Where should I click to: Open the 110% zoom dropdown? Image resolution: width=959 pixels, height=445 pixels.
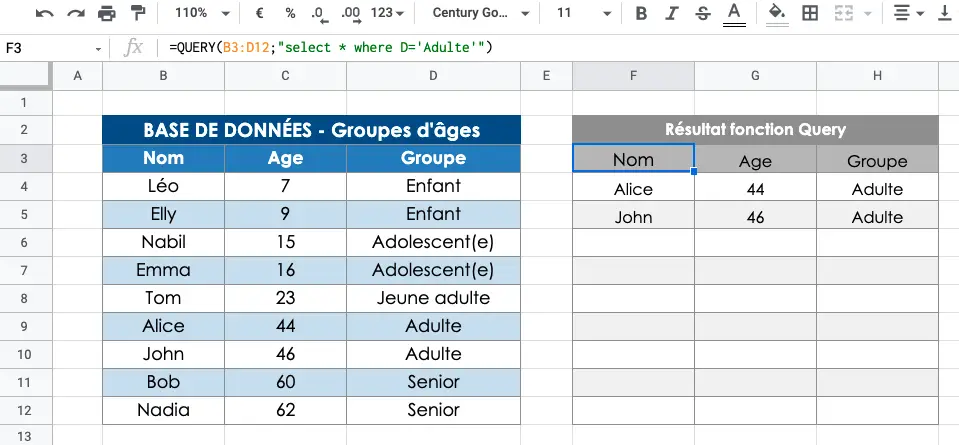click(x=202, y=13)
